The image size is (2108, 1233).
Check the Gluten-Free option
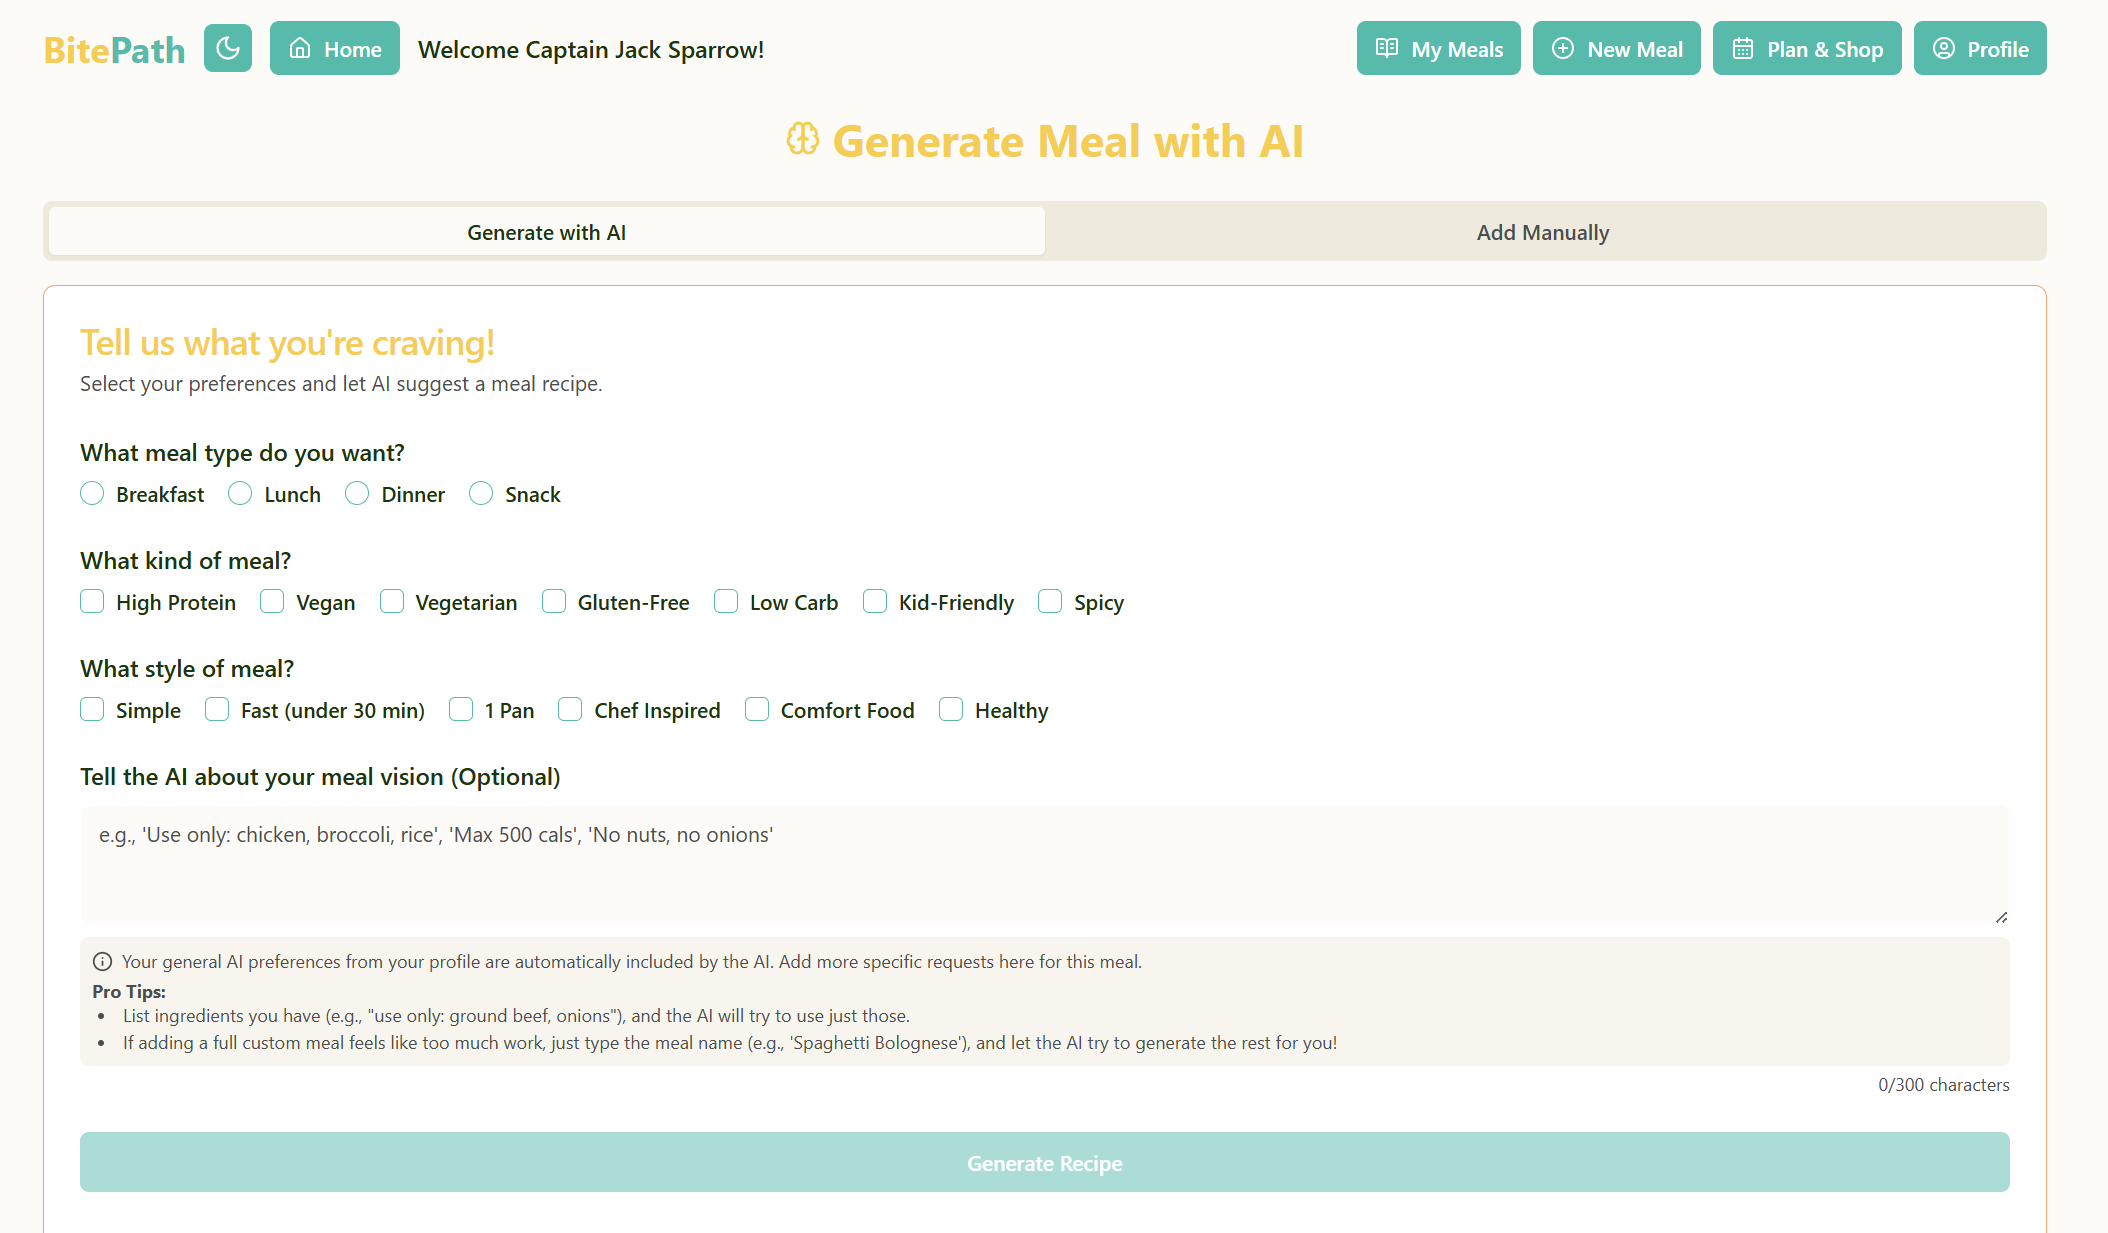554,602
